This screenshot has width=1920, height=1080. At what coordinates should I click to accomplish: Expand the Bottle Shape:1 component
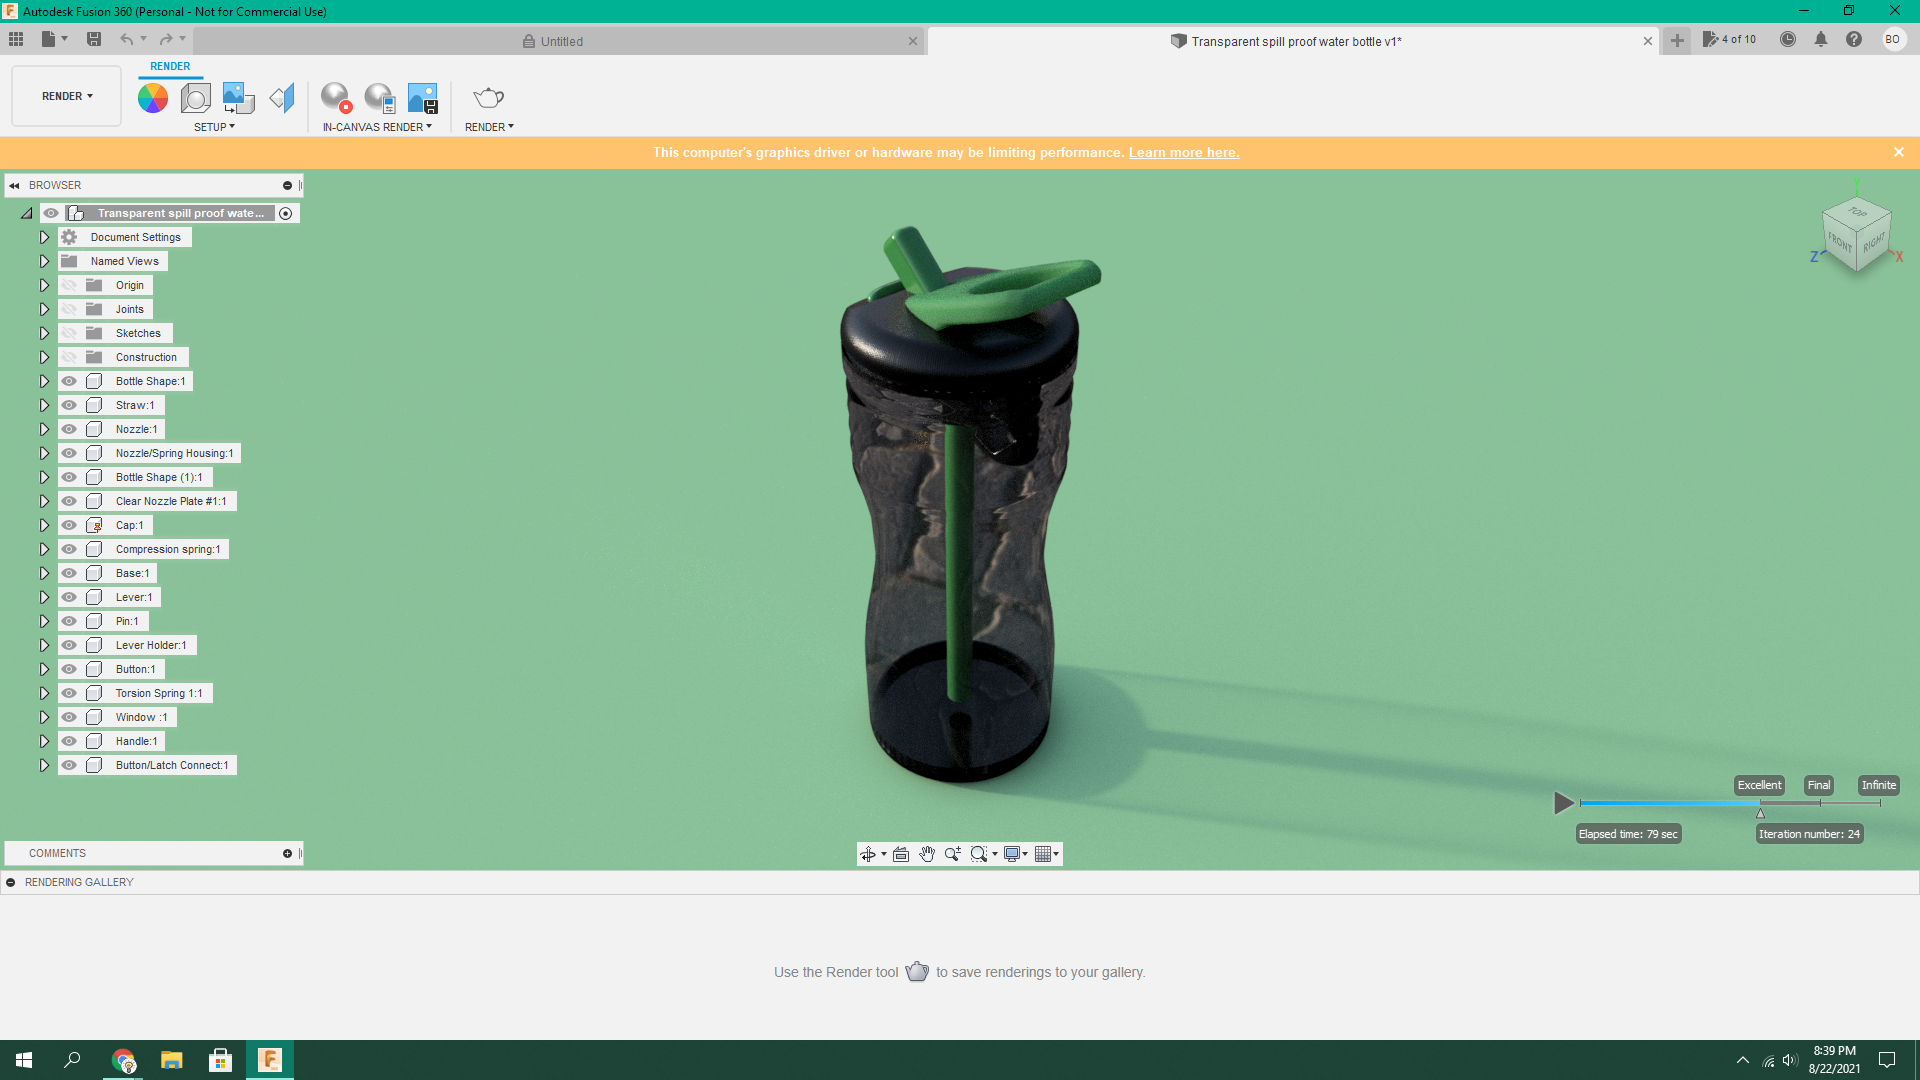coord(44,381)
